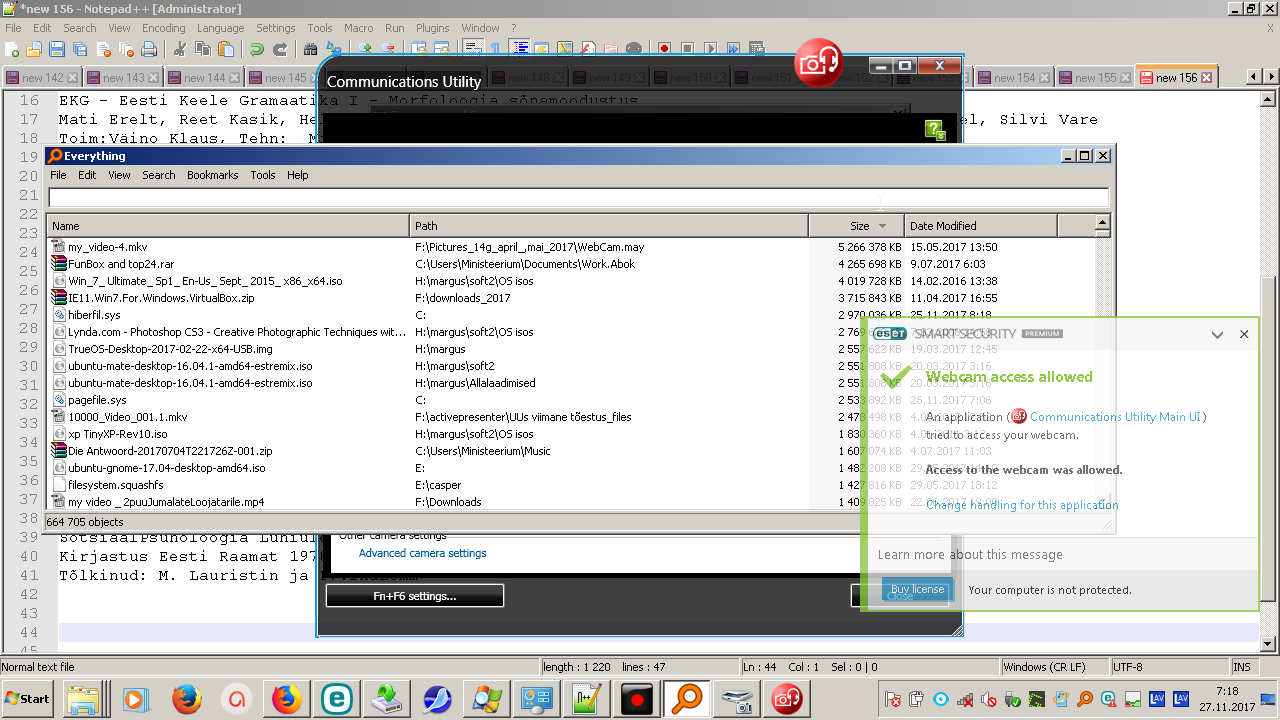Undo the last edit in Notepad++
This screenshot has height=720, width=1280.
[x=257, y=48]
